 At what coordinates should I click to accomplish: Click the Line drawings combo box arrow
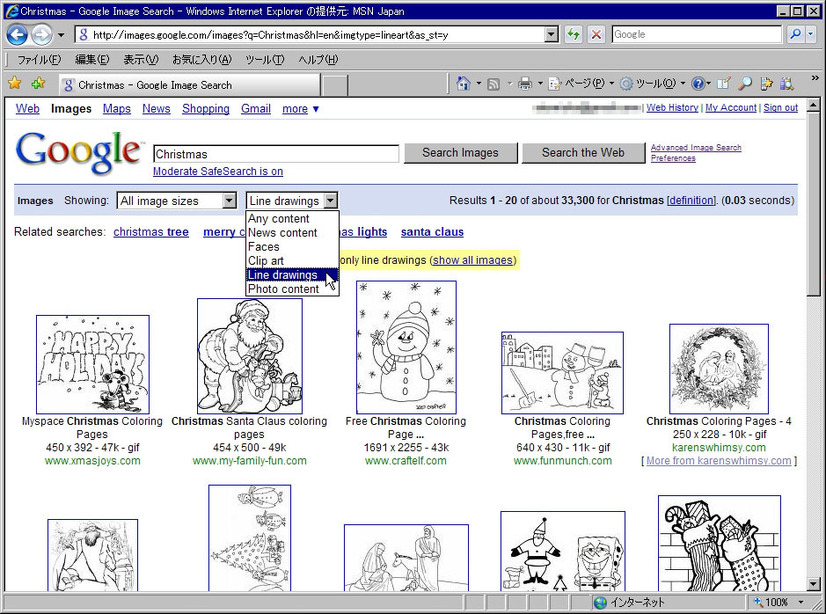[x=330, y=201]
